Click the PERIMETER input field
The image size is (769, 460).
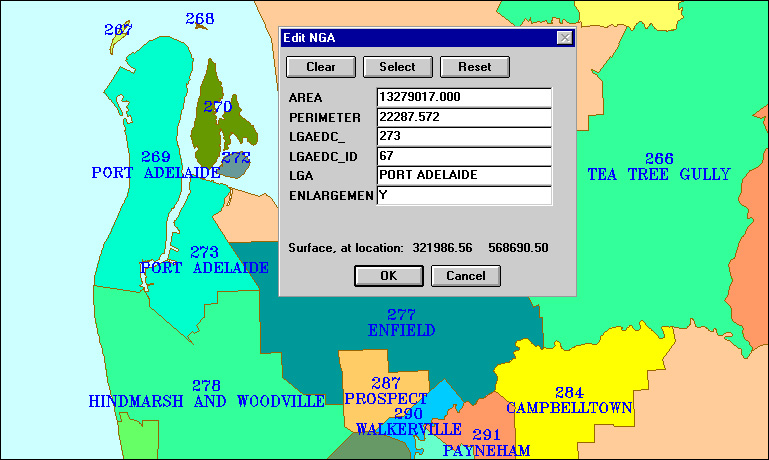click(463, 117)
